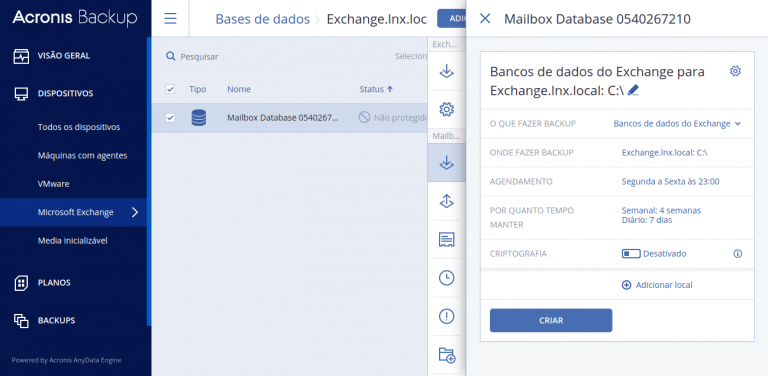
Task: Click the Dispositivos computer icon
Action: pyautogui.click(x=21, y=94)
